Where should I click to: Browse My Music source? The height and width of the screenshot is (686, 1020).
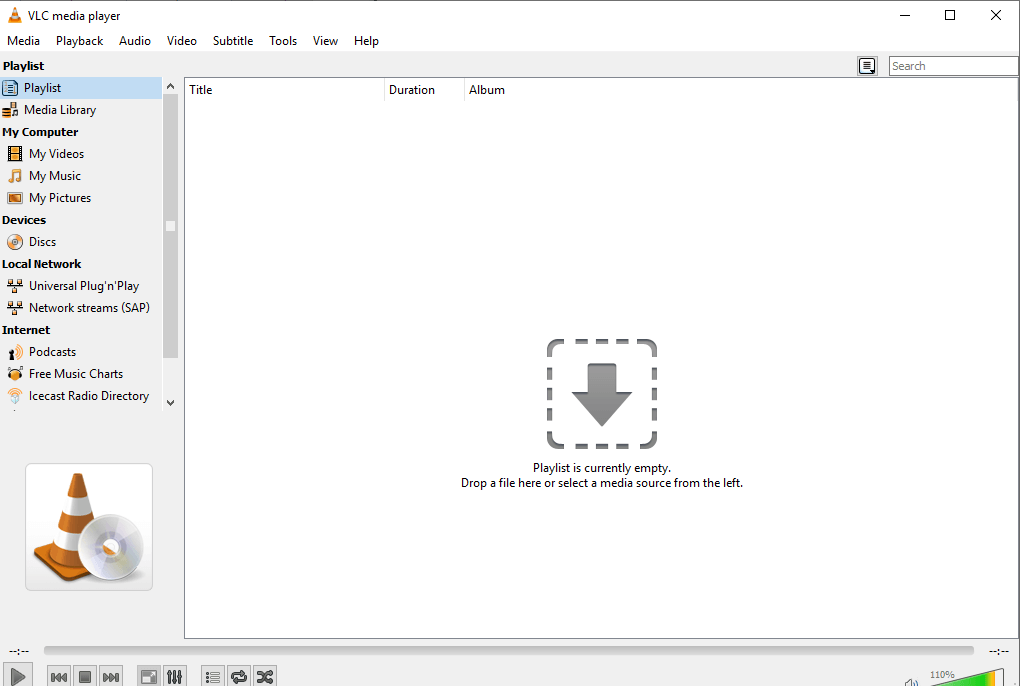[x=81, y=176]
